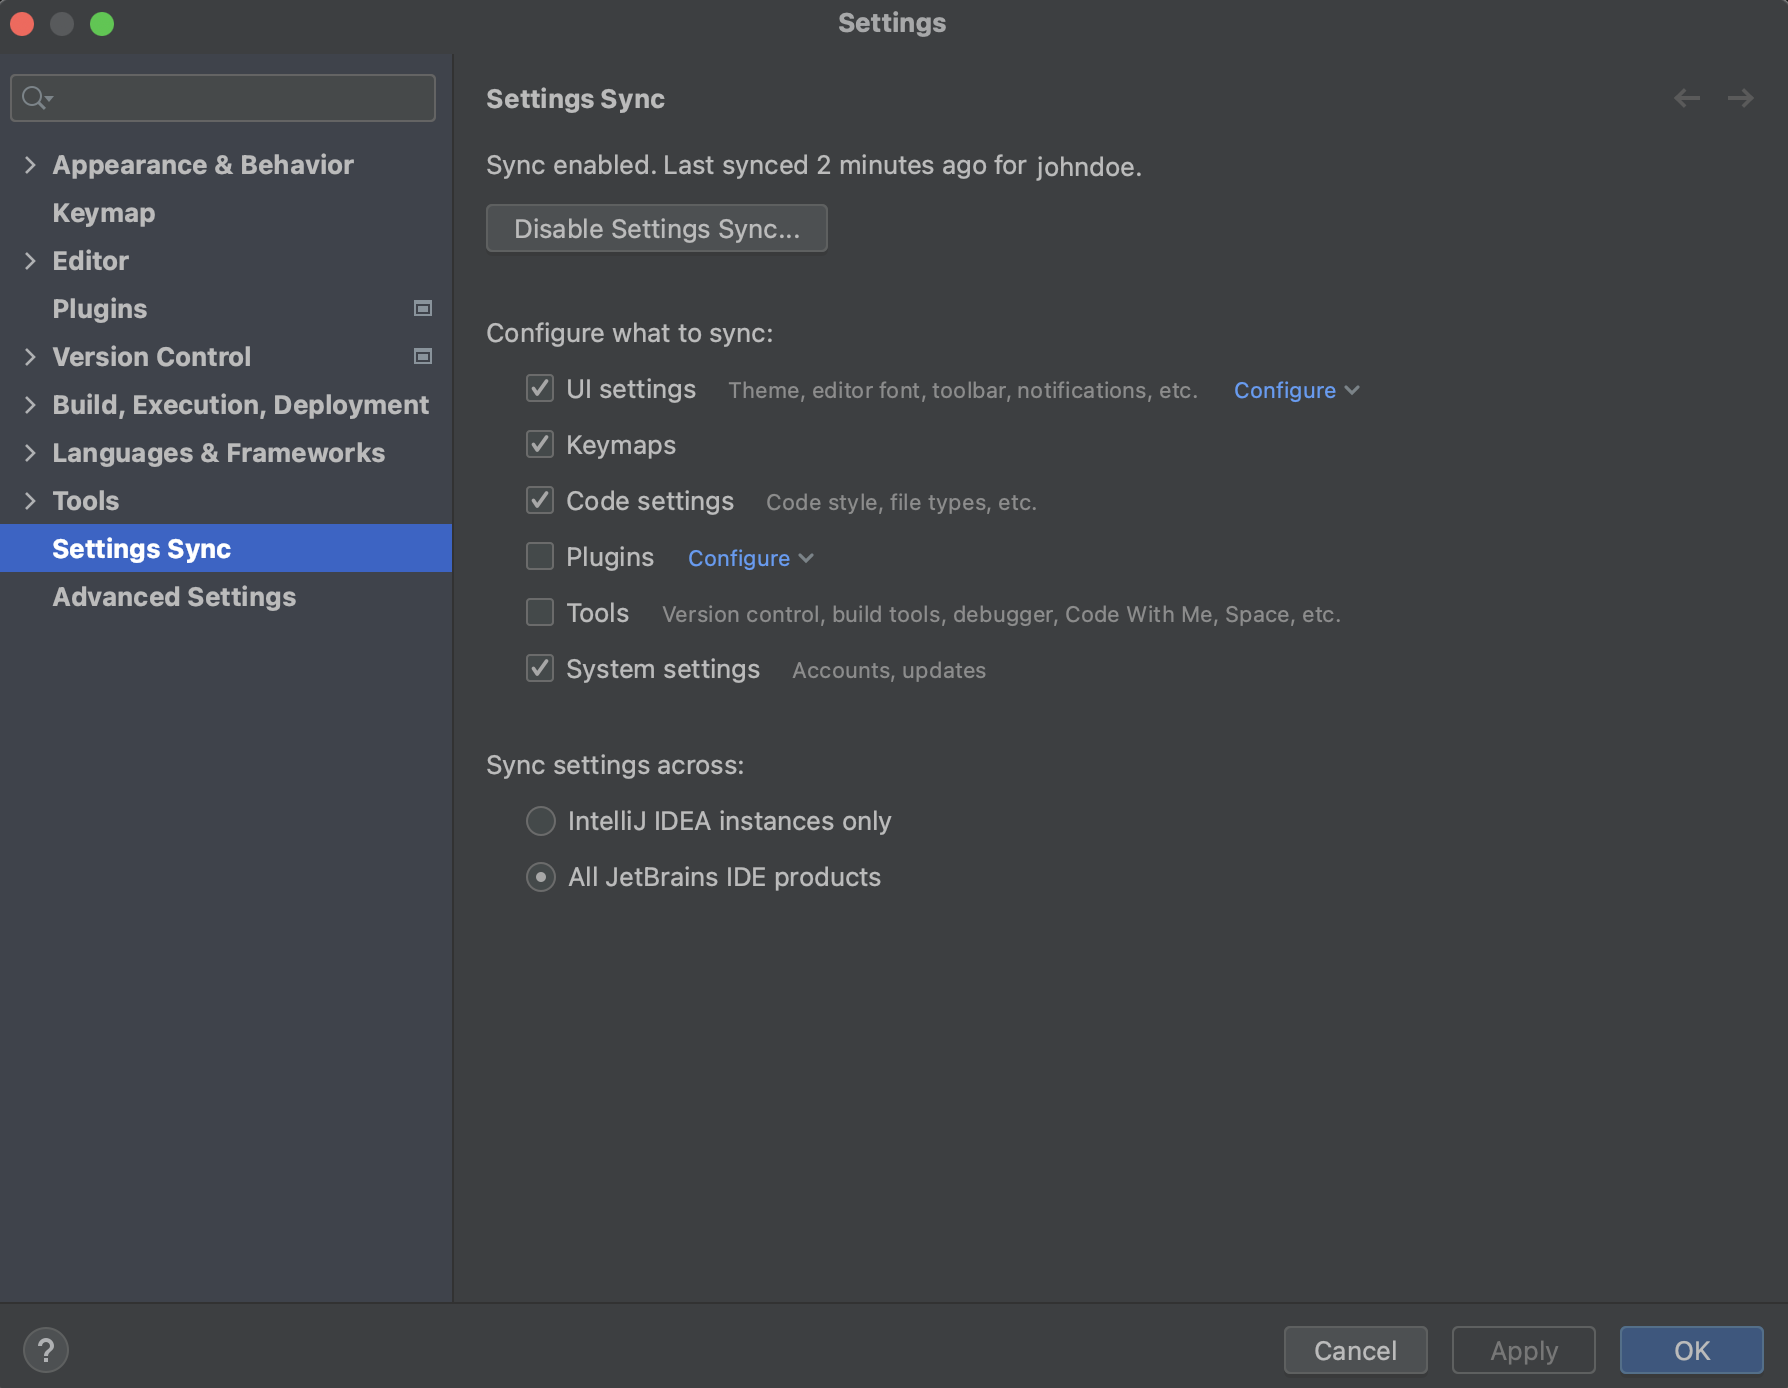The image size is (1788, 1388).
Task: Uncheck the UI settings checkbox
Action: [x=539, y=388]
